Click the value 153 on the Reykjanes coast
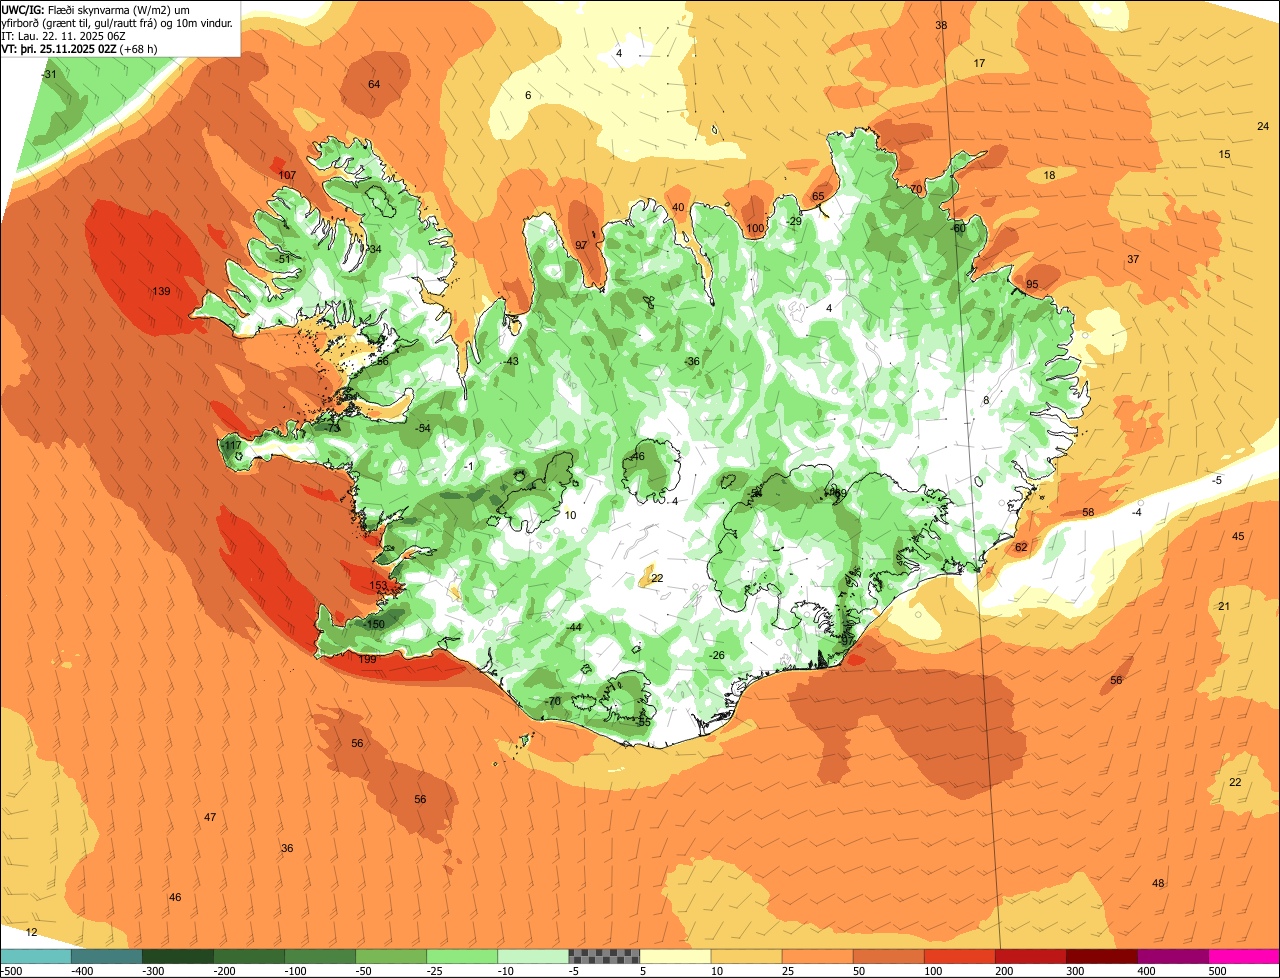 tap(378, 586)
